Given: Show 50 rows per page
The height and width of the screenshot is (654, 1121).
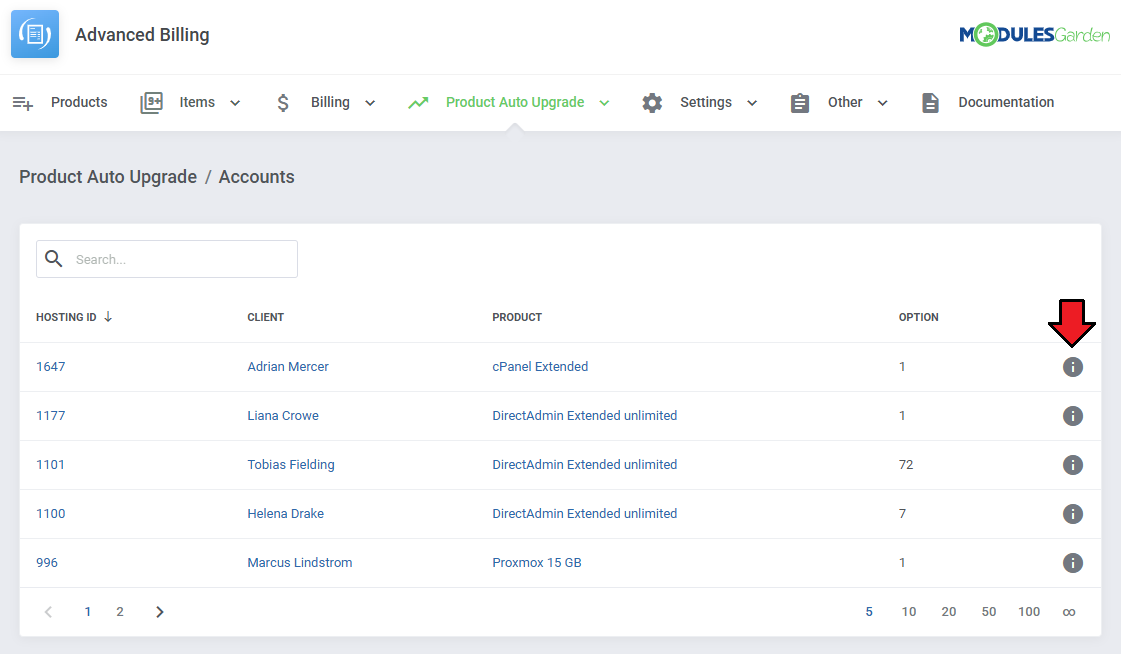Looking at the screenshot, I should tap(989, 612).
